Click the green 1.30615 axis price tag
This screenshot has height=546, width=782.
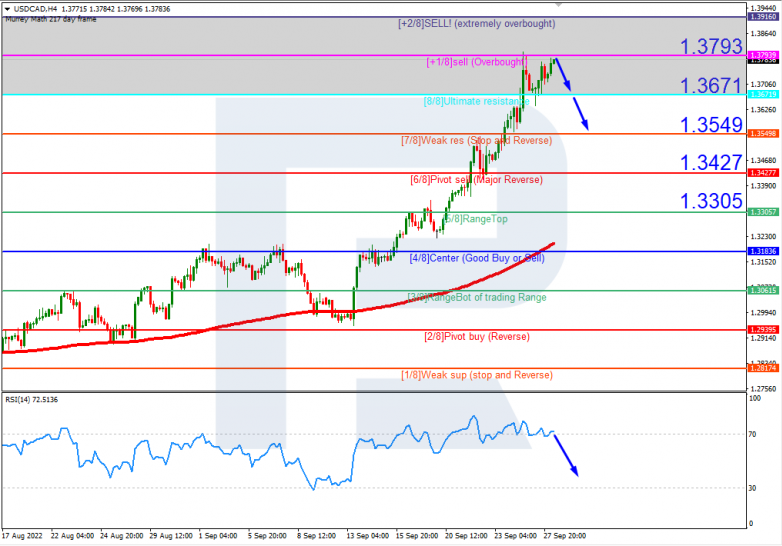click(763, 291)
